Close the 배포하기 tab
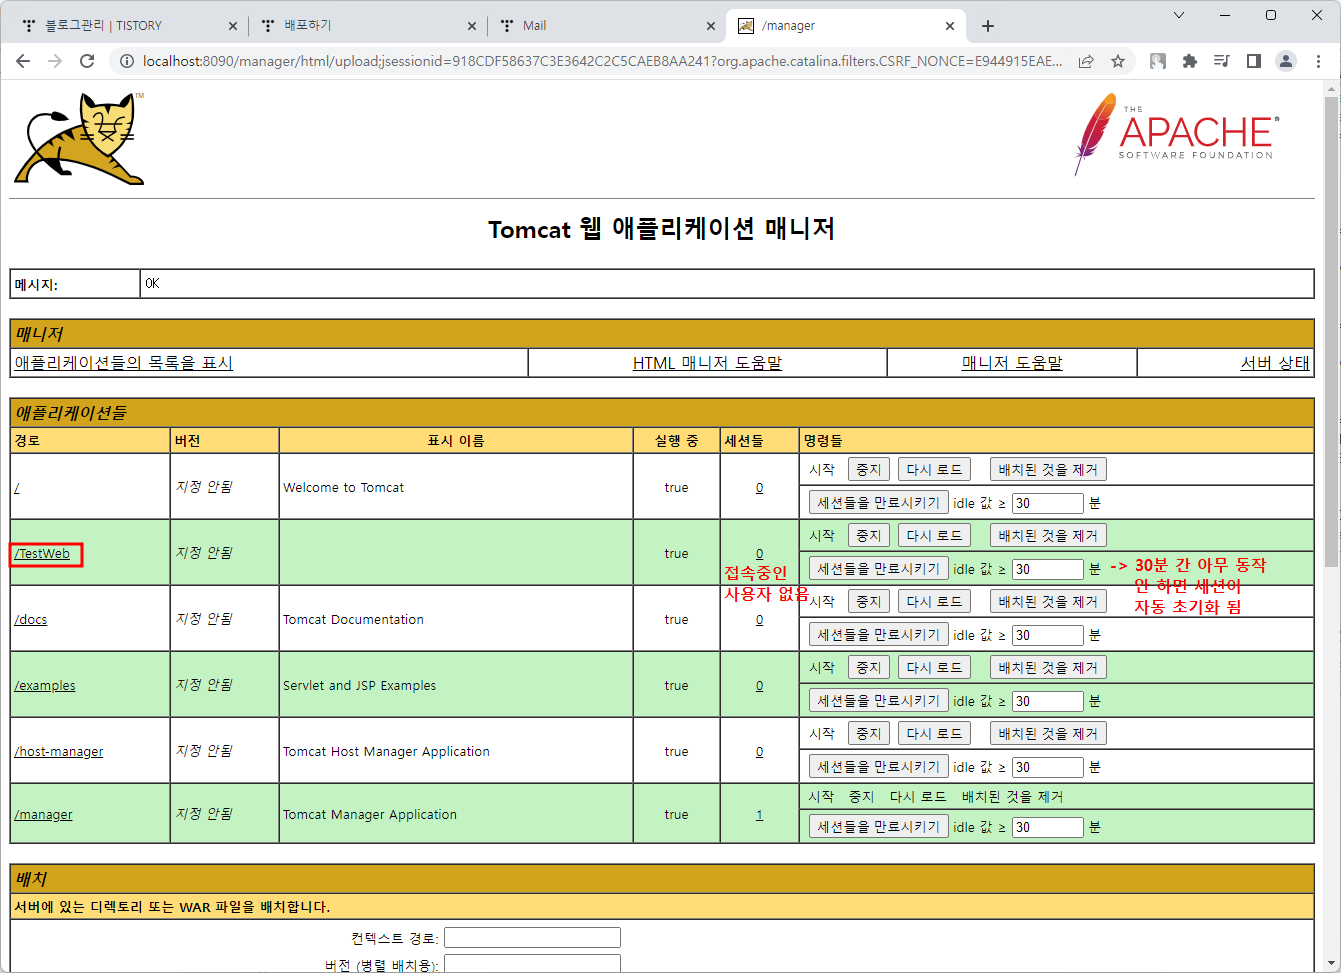Image resolution: width=1341 pixels, height=973 pixels. click(x=472, y=26)
